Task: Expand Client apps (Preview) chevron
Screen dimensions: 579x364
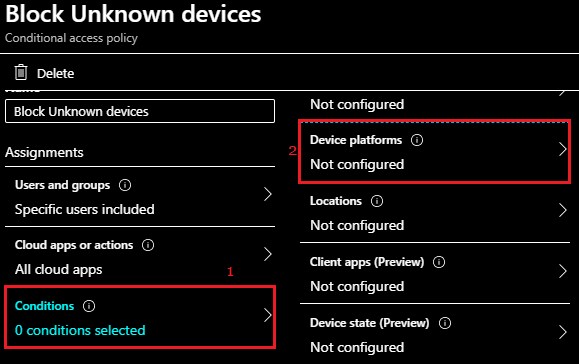Action: 562,271
